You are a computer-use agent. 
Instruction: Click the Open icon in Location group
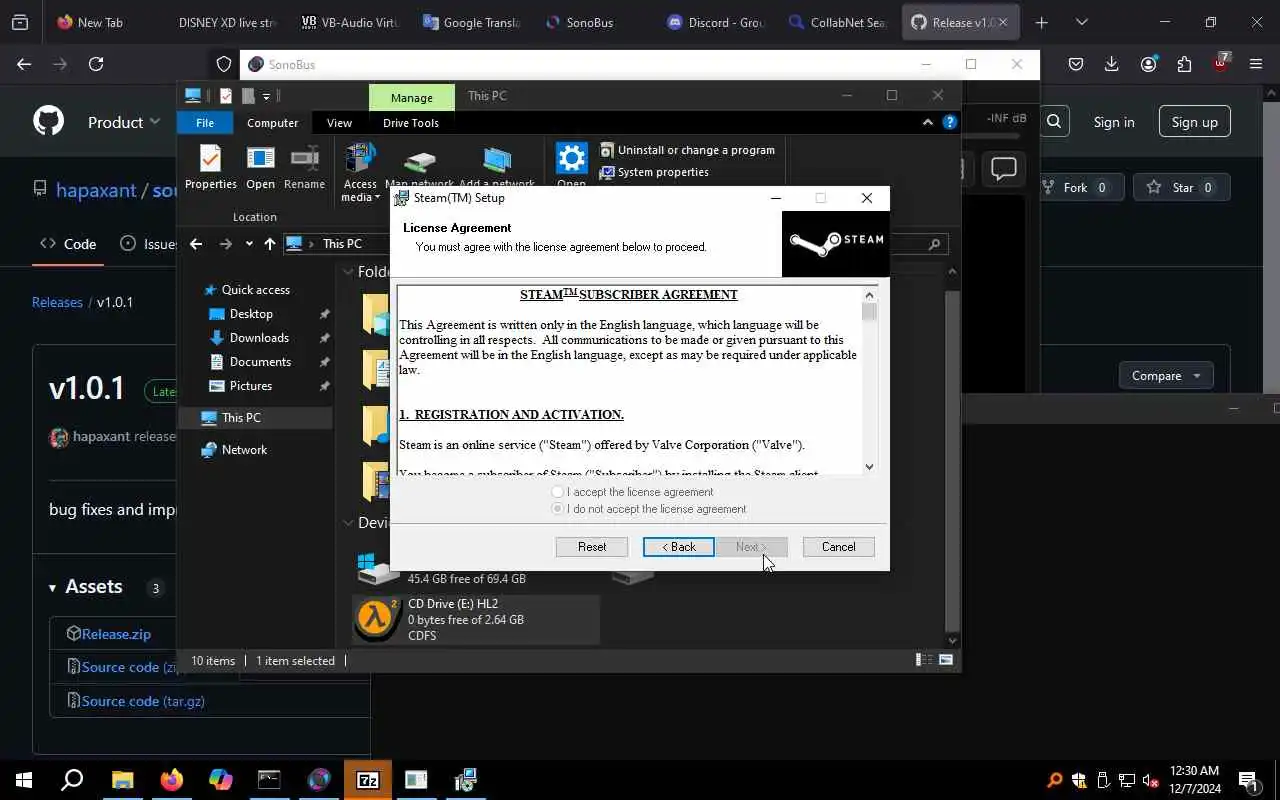[260, 167]
